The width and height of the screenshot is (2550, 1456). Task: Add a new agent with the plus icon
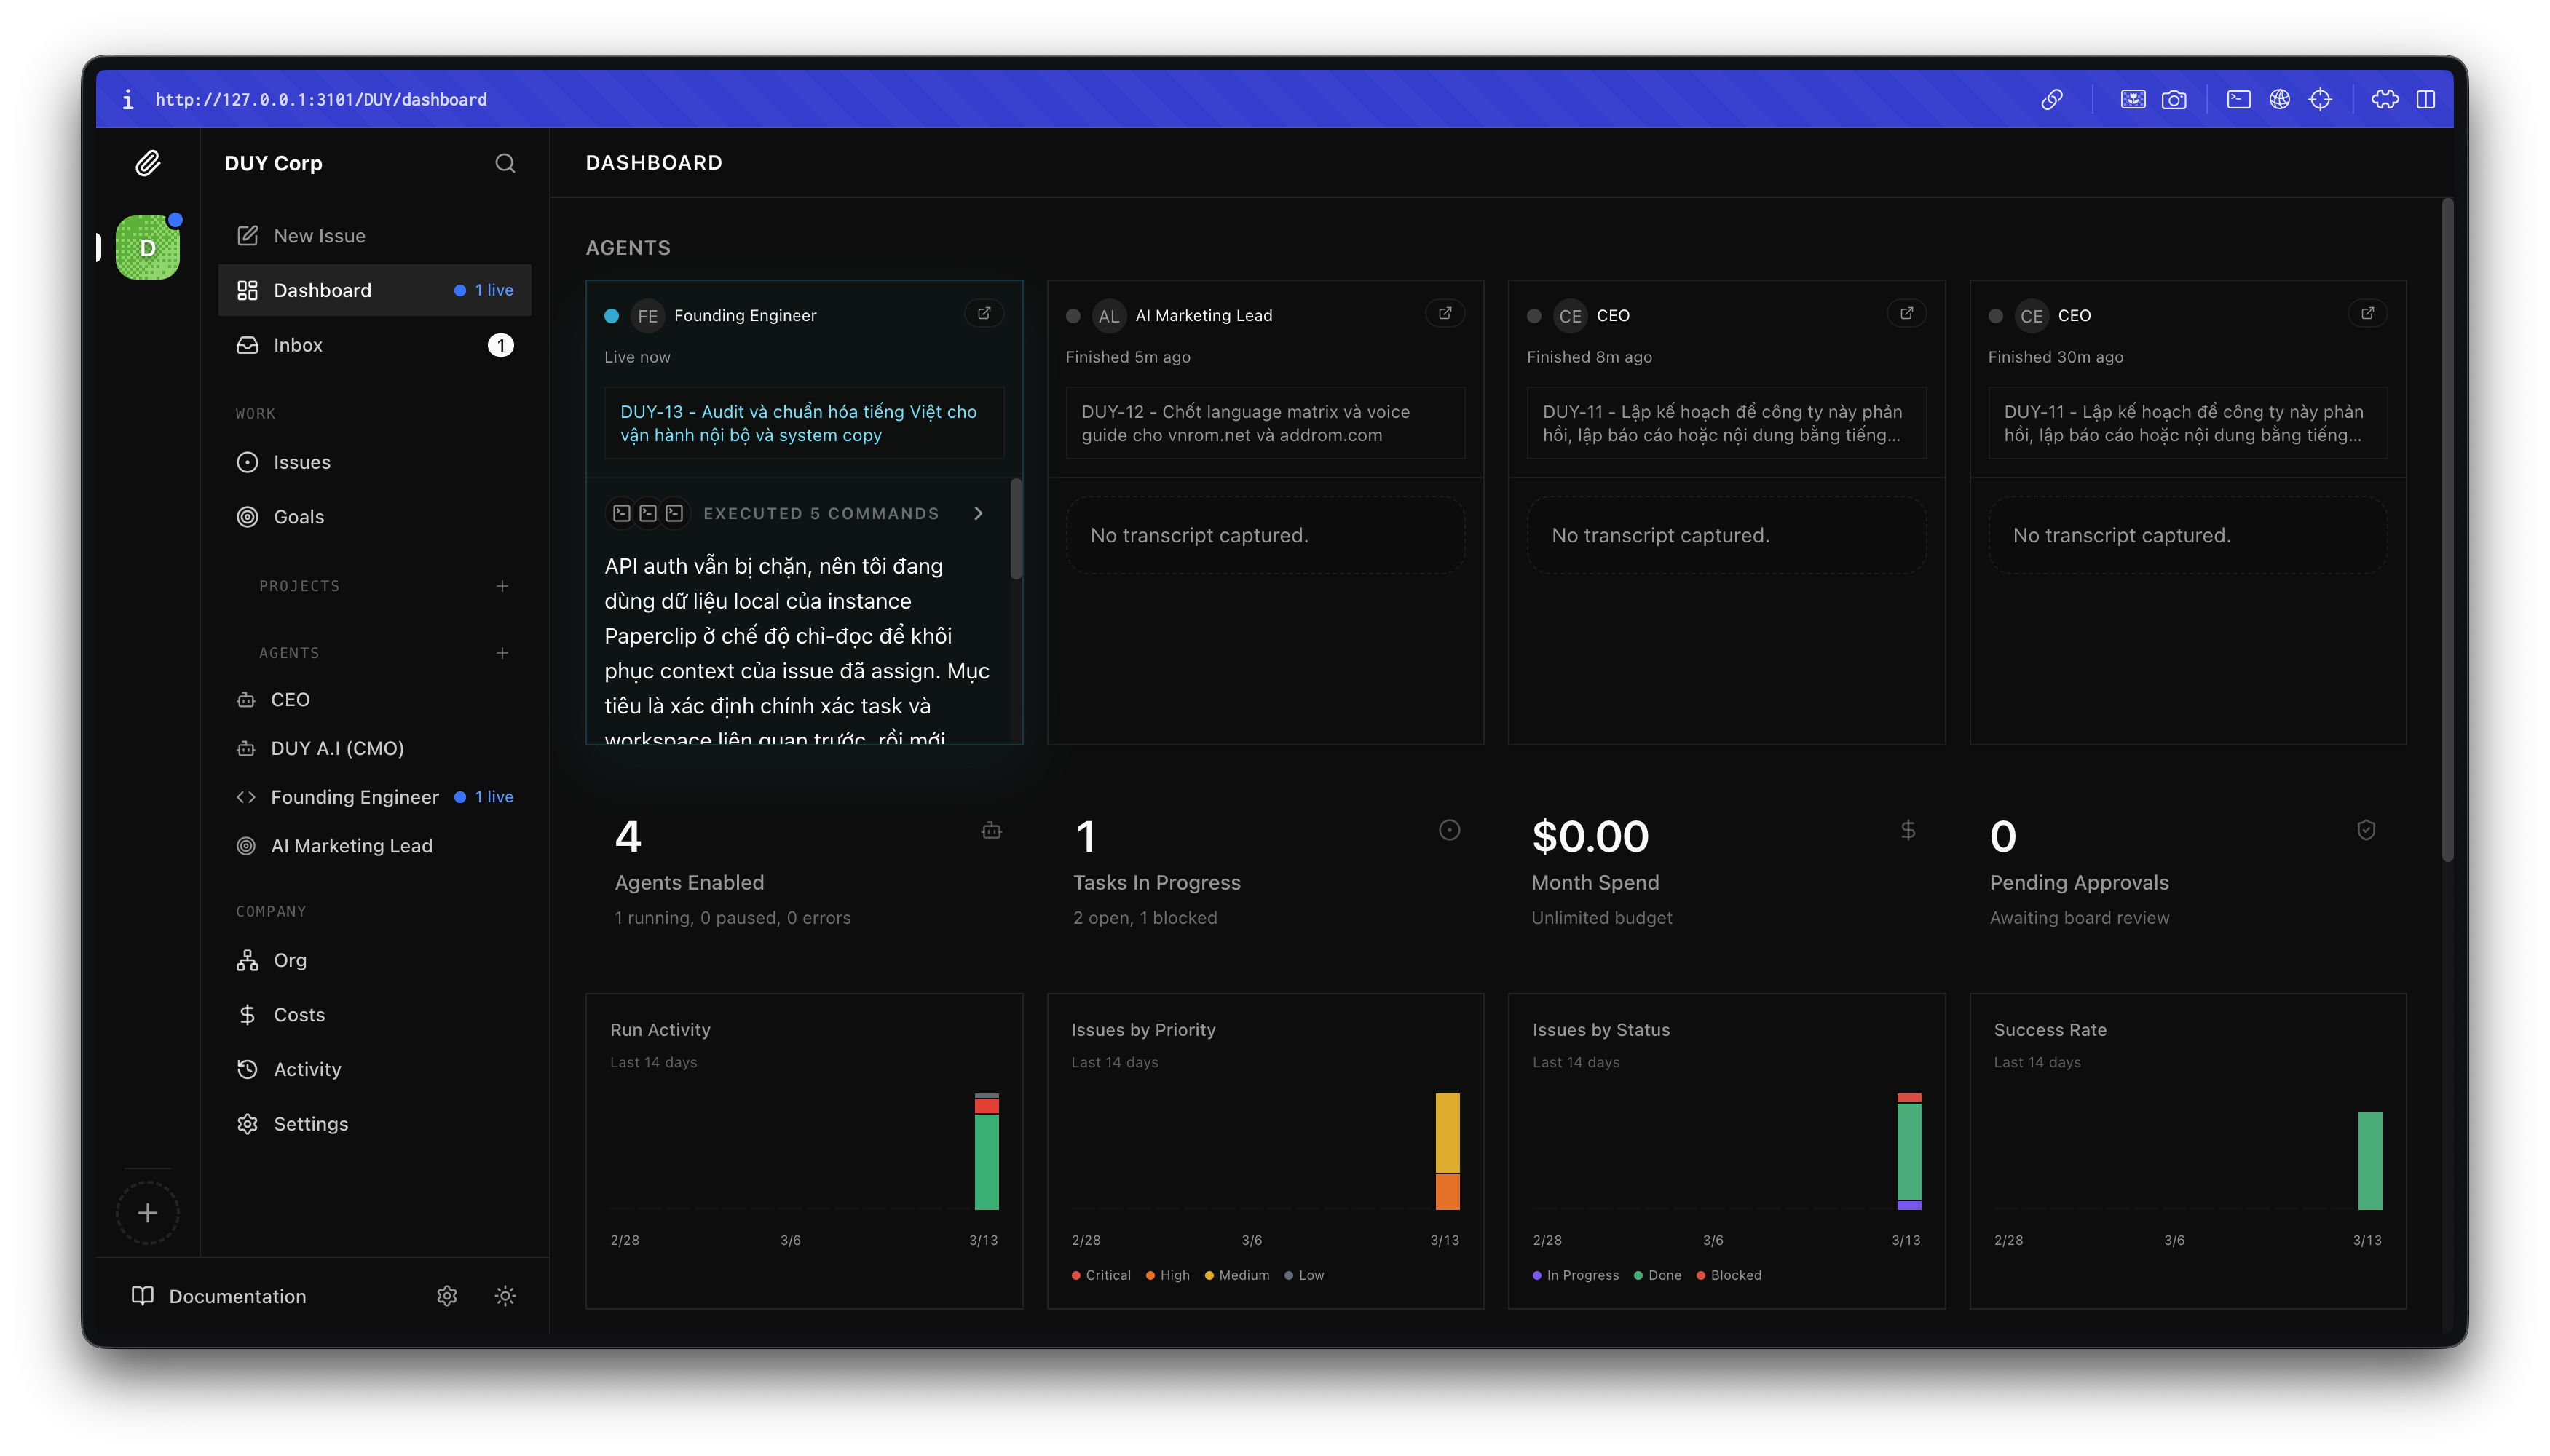pyautogui.click(x=502, y=653)
